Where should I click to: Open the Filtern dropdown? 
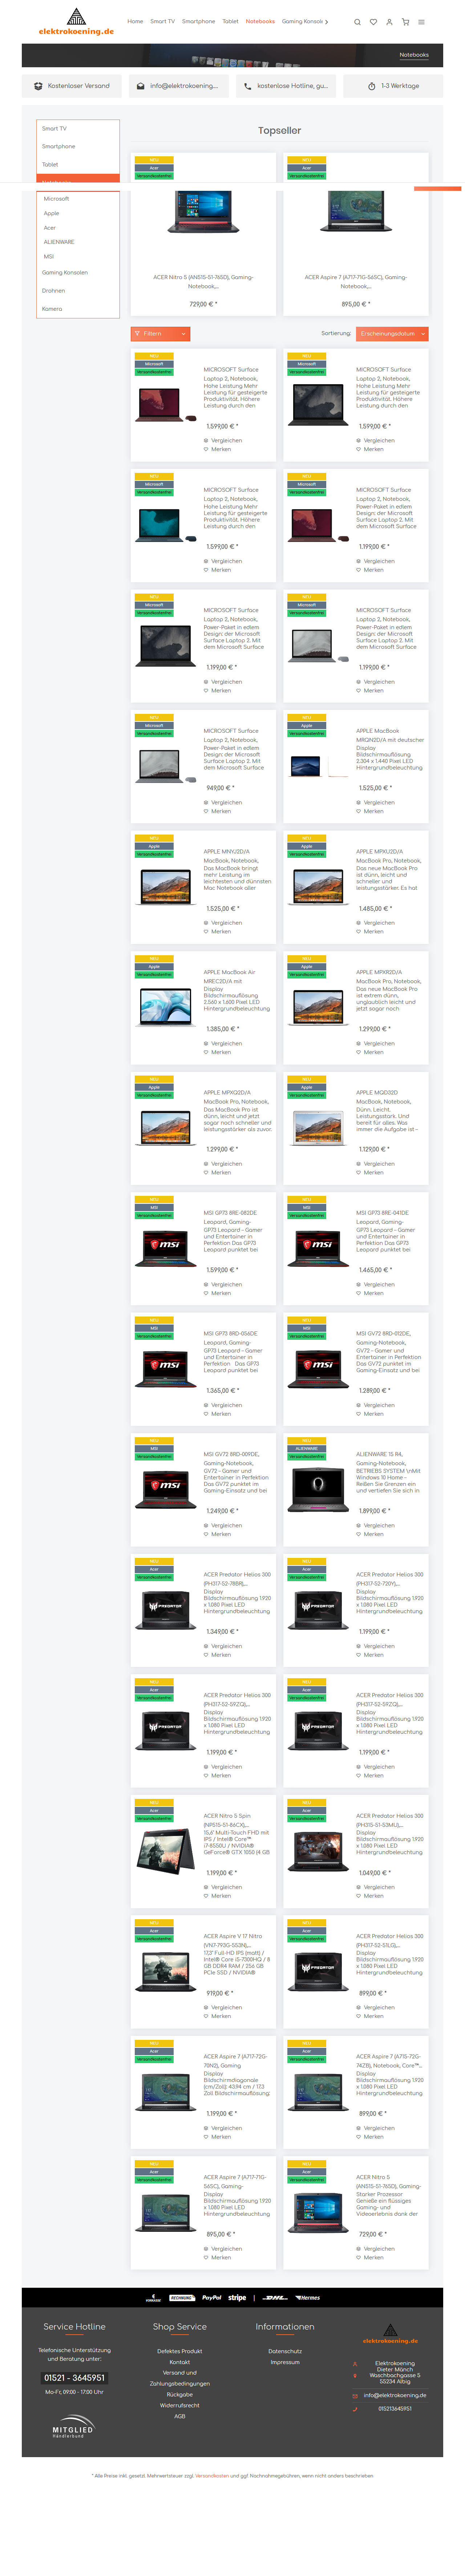click(160, 334)
